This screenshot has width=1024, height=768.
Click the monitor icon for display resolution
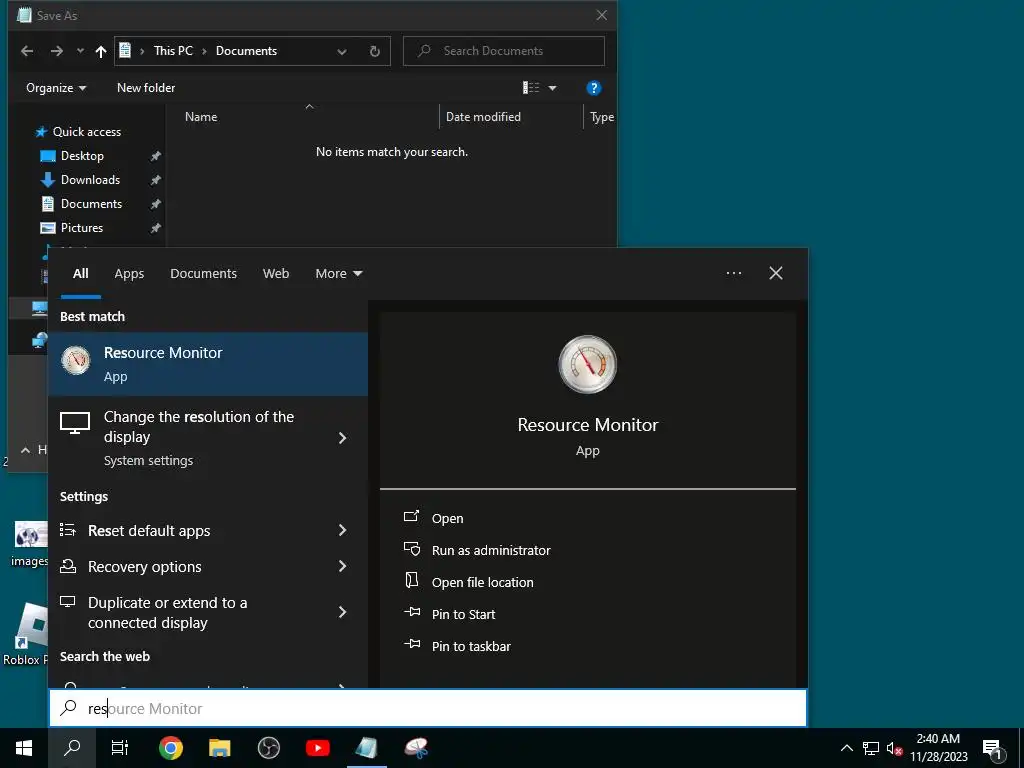75,423
